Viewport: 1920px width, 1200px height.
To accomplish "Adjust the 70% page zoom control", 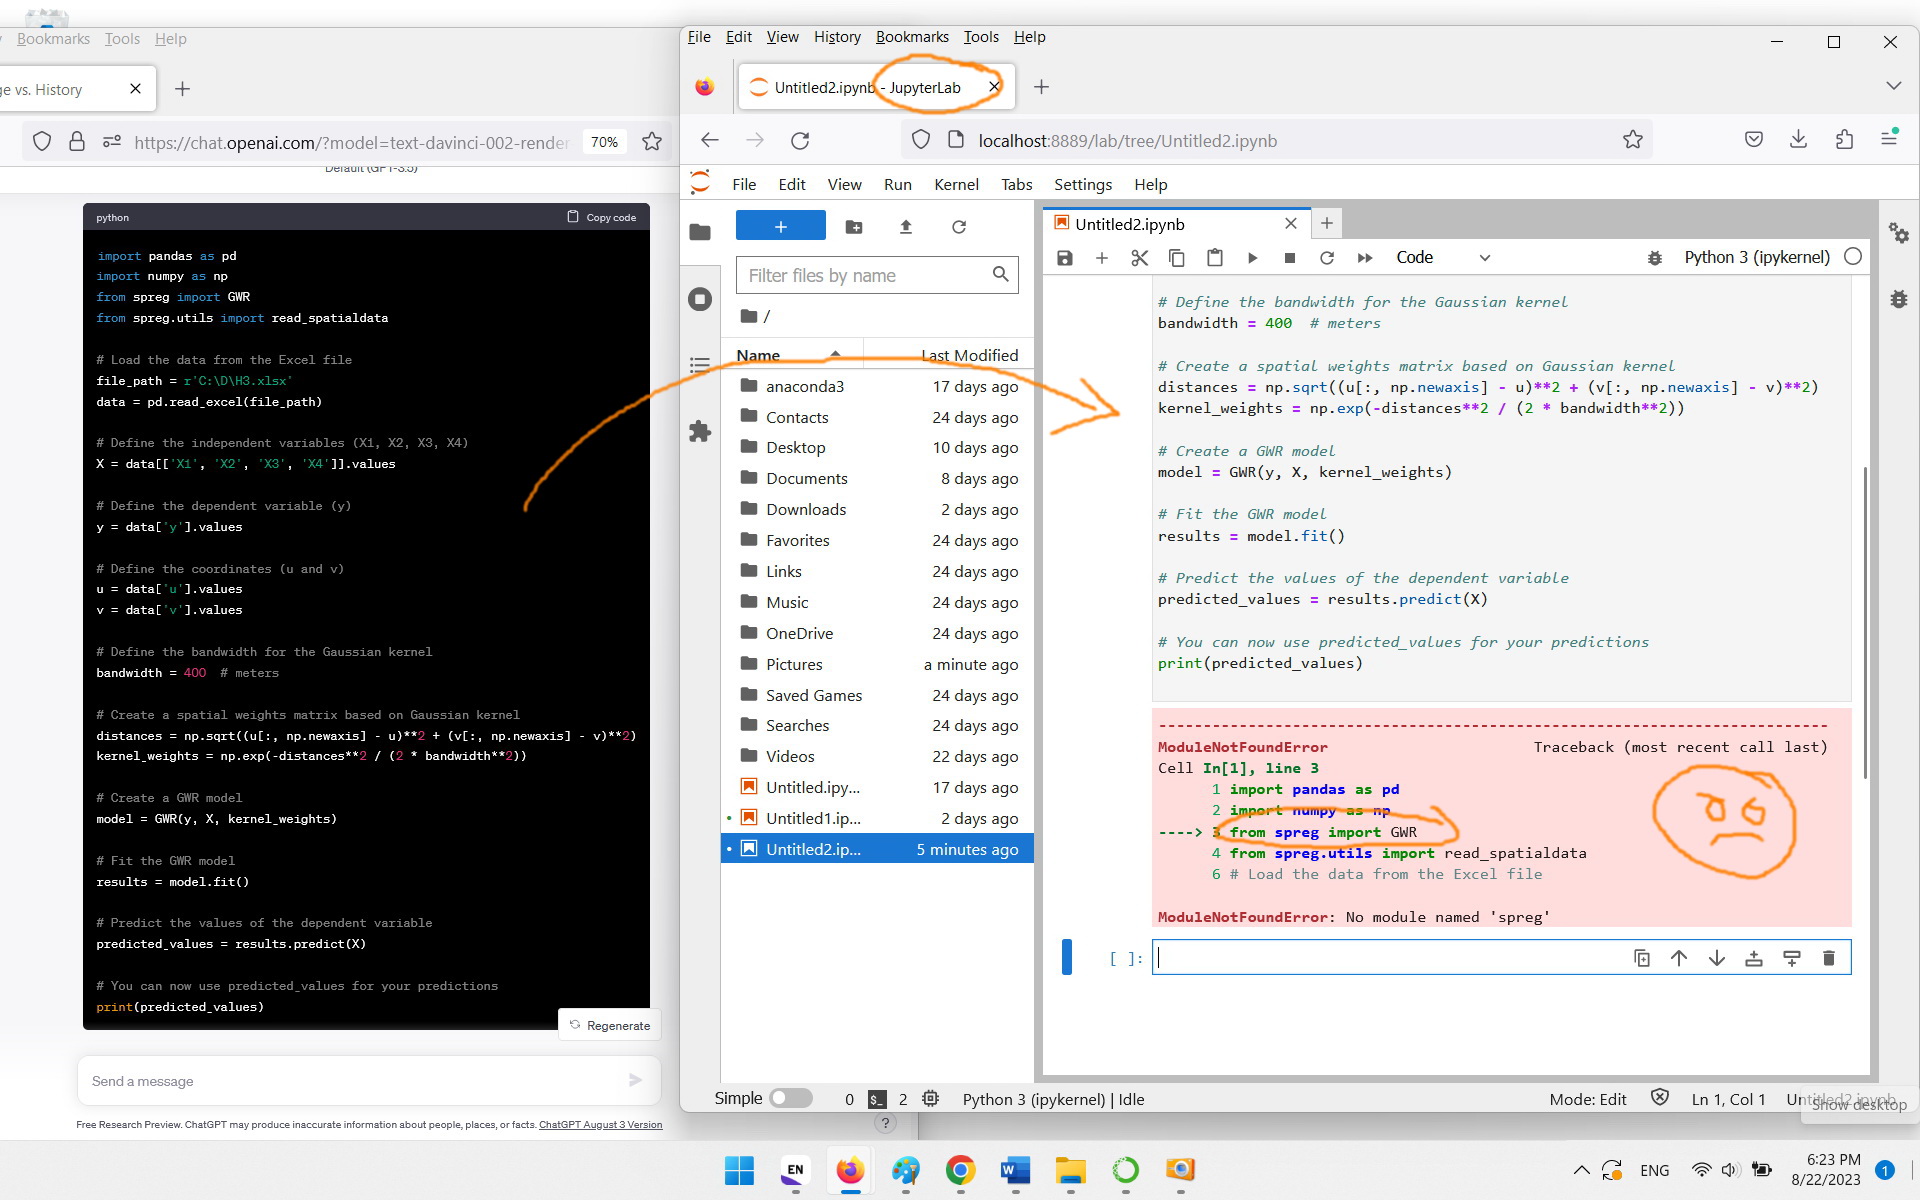I will (x=604, y=142).
